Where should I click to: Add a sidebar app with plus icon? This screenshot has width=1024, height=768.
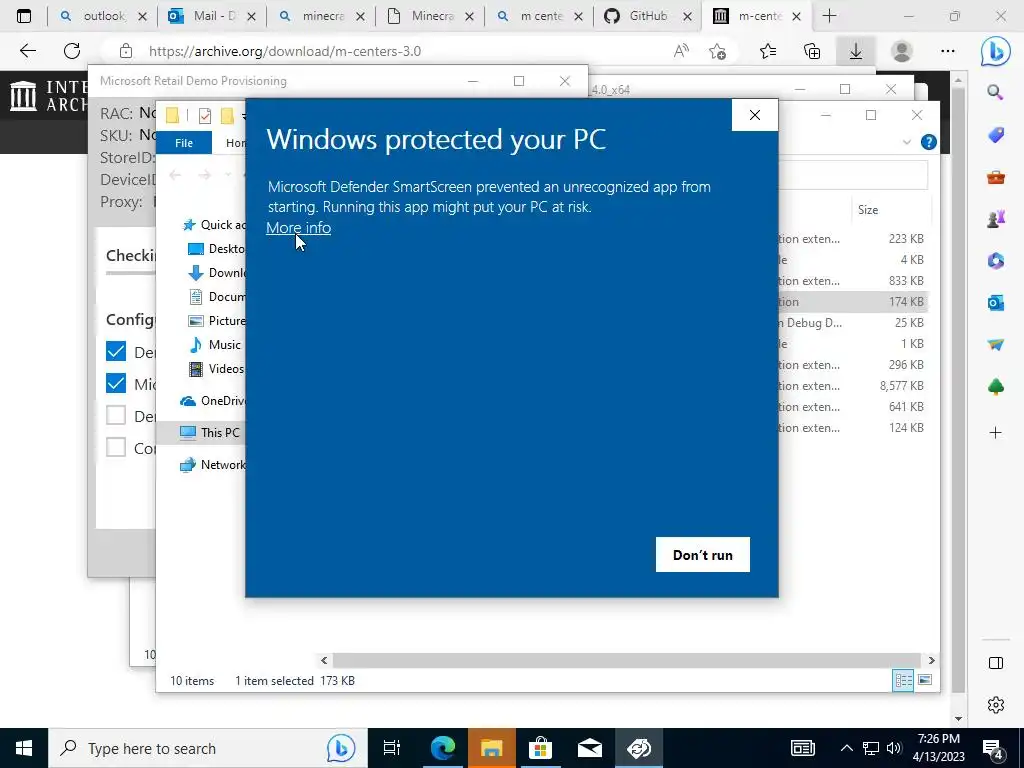coord(995,432)
